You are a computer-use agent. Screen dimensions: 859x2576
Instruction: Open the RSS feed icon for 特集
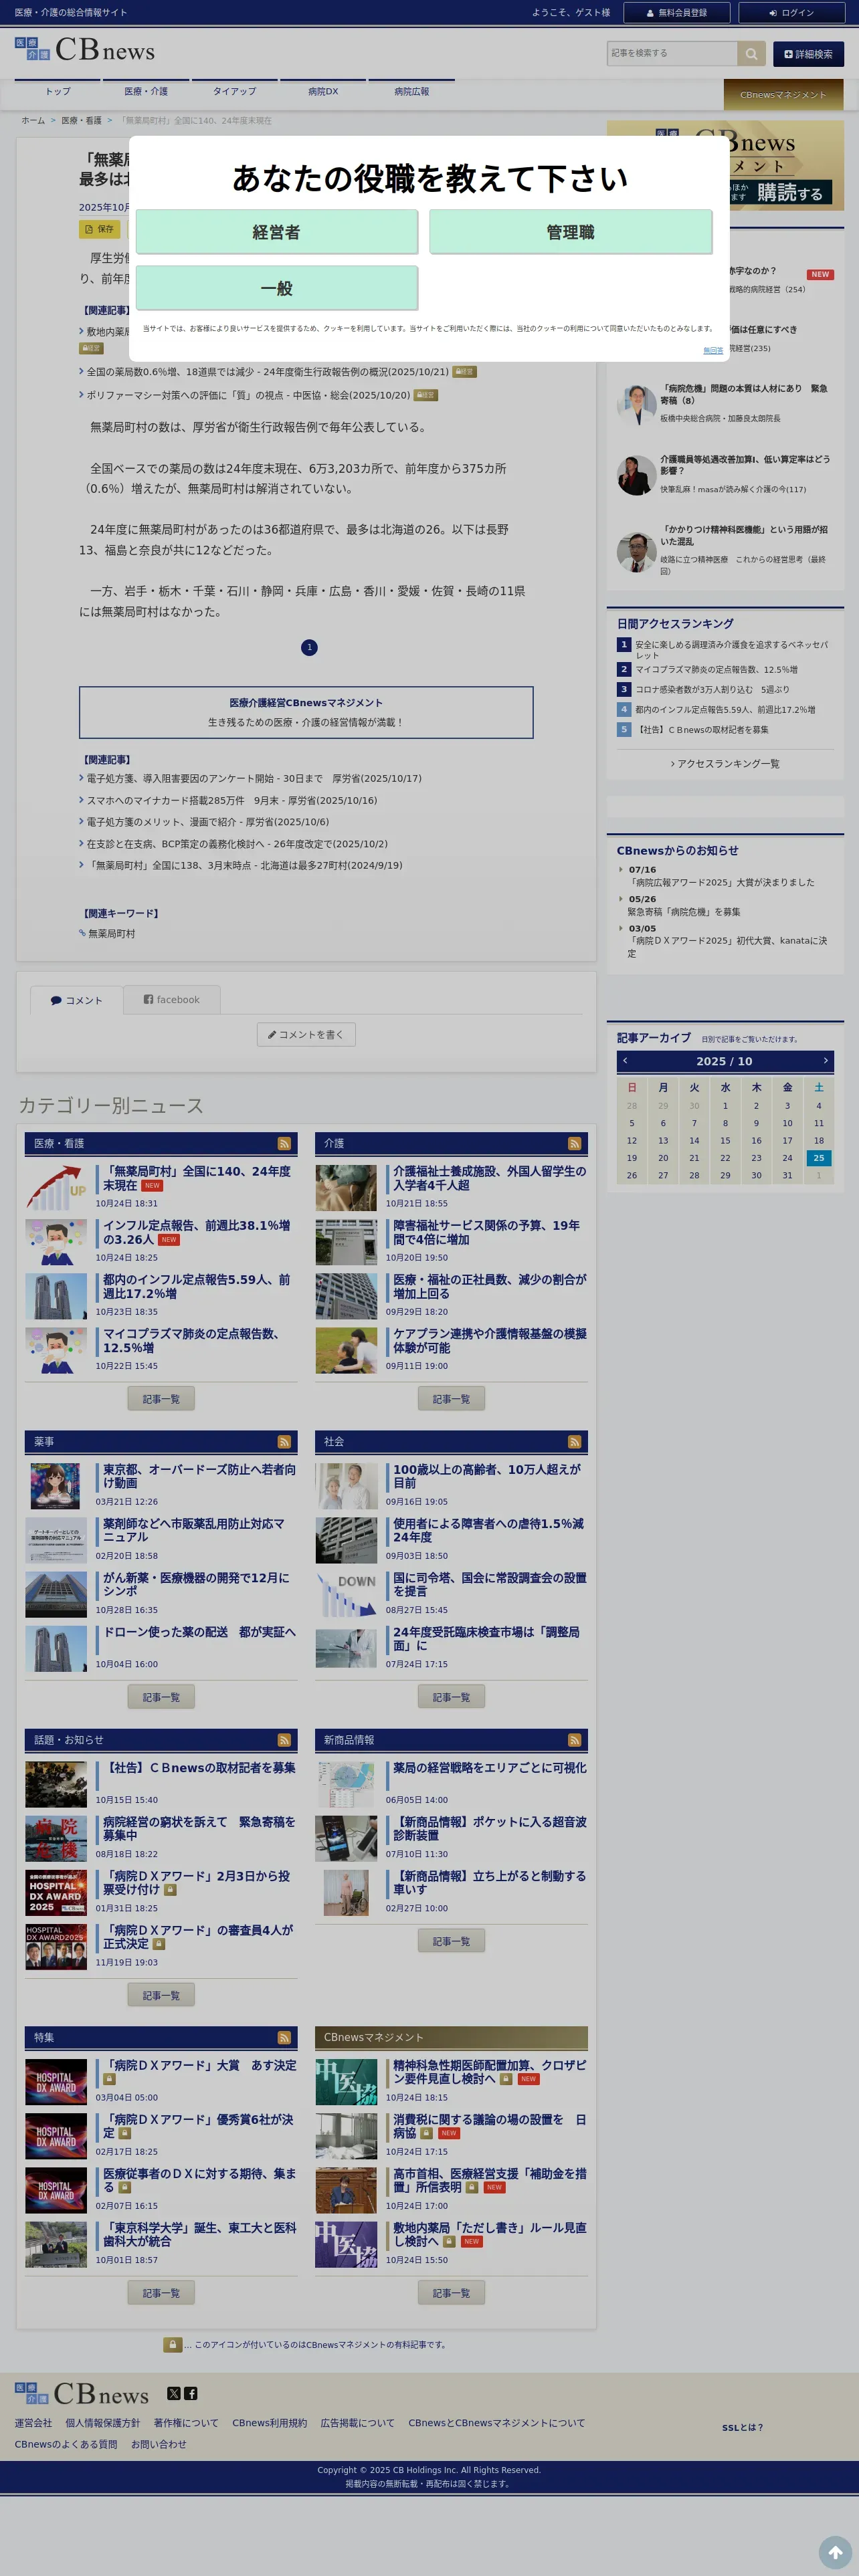[x=284, y=2037]
